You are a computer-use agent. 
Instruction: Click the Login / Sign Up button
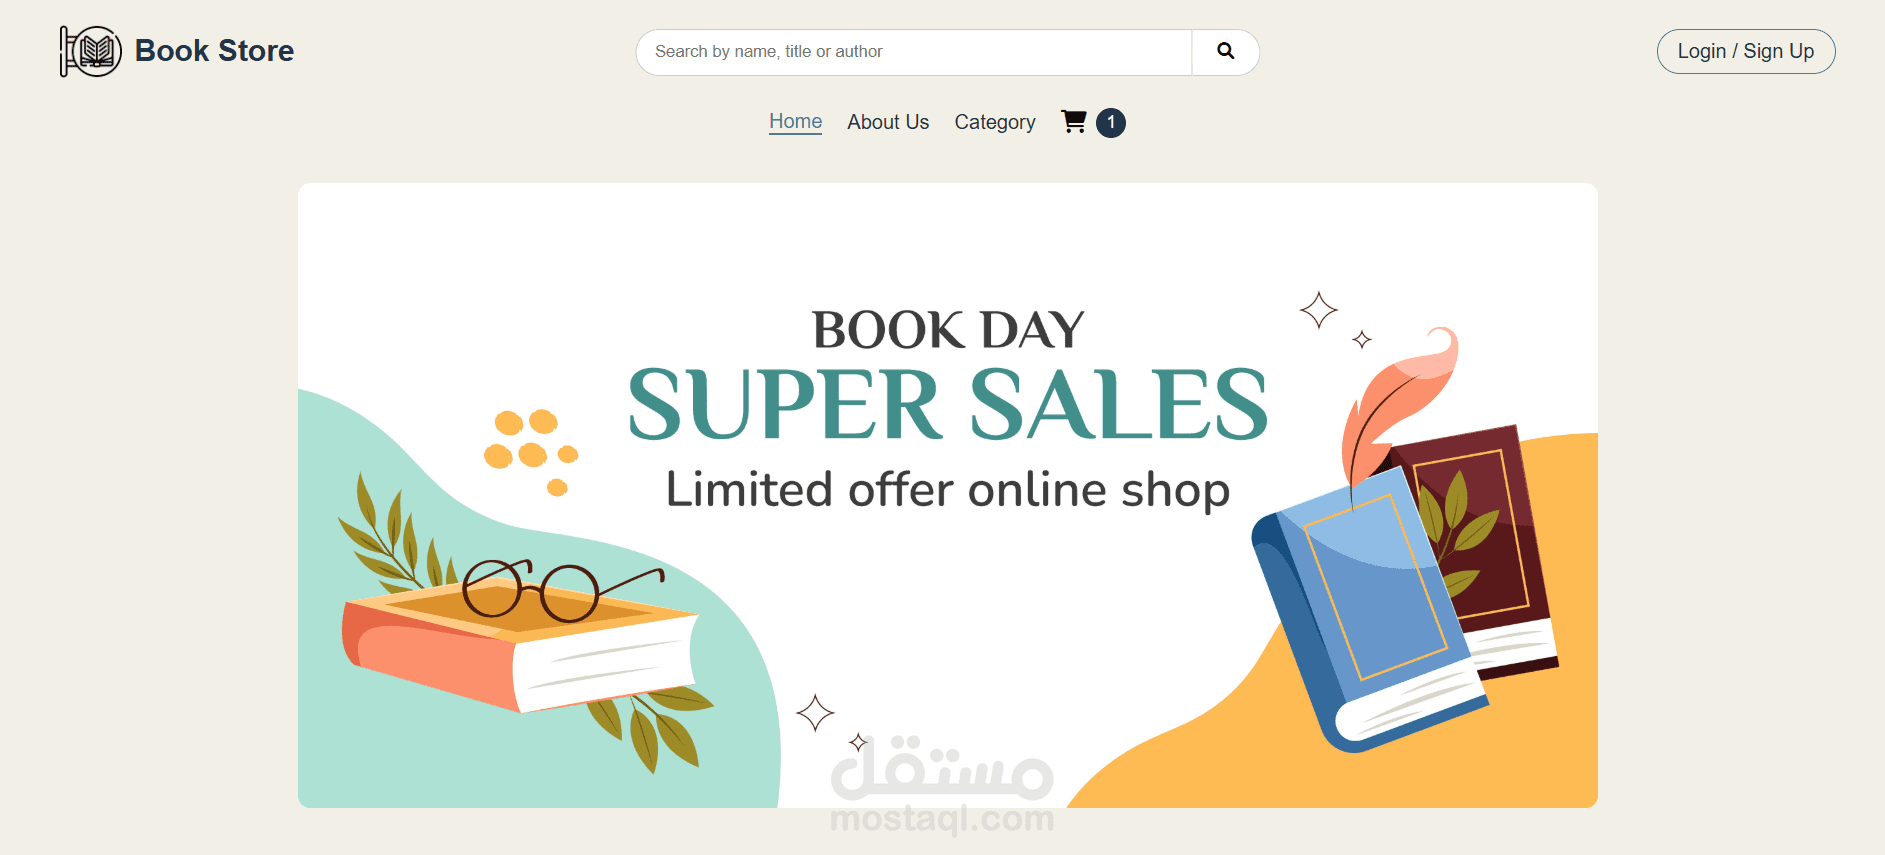tap(1746, 51)
